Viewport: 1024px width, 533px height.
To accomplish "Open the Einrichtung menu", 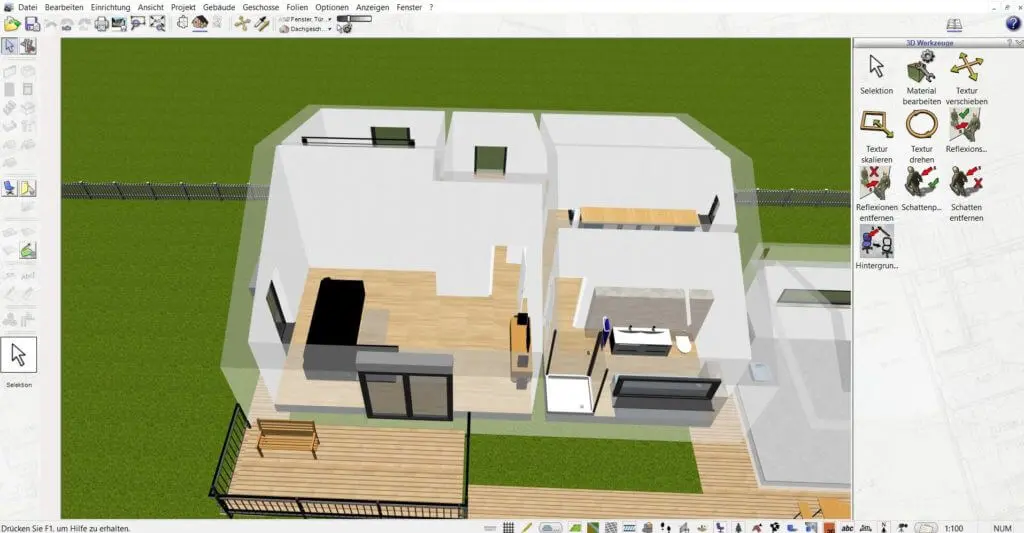I will pos(110,7).
